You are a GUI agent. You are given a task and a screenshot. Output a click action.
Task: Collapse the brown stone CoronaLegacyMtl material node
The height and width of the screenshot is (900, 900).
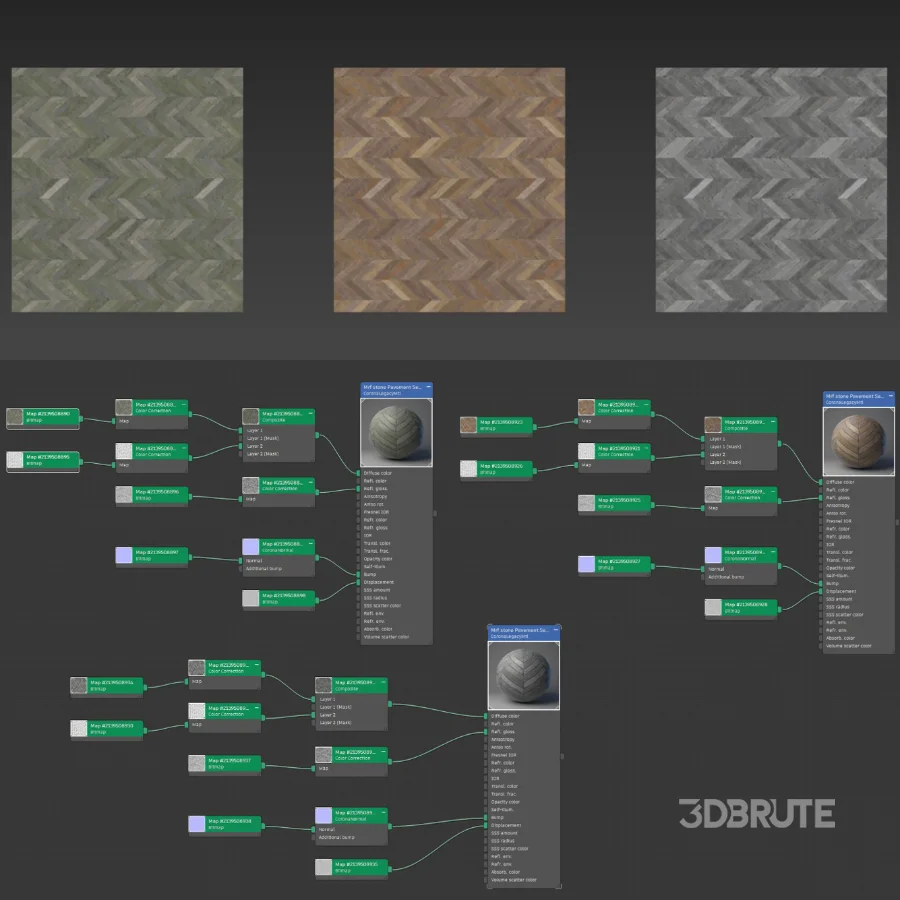coord(890,395)
